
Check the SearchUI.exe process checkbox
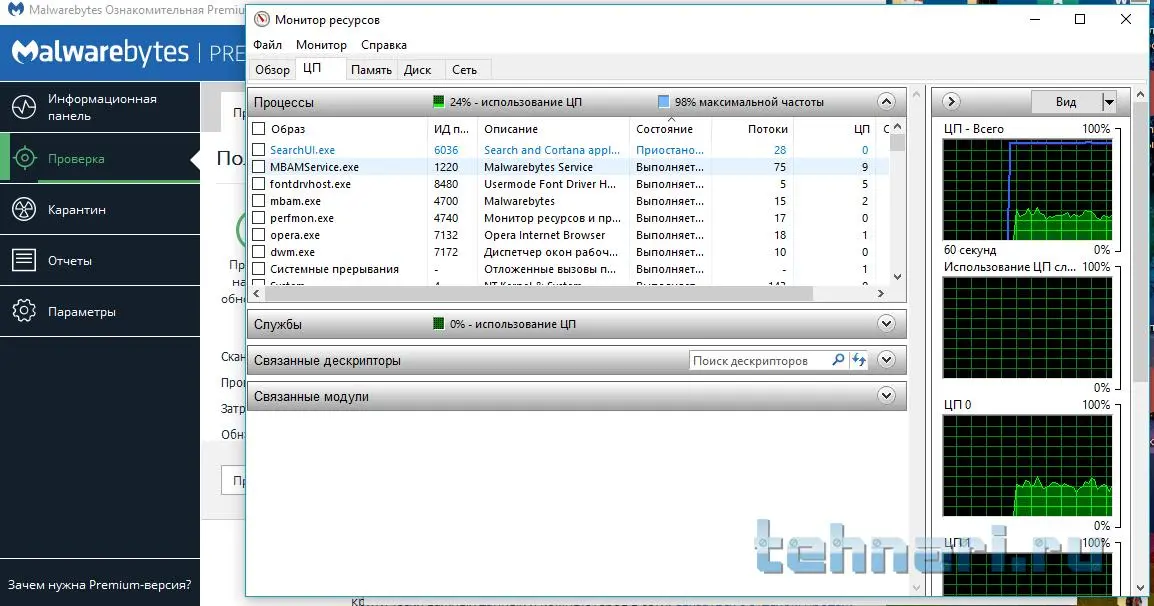coord(258,149)
